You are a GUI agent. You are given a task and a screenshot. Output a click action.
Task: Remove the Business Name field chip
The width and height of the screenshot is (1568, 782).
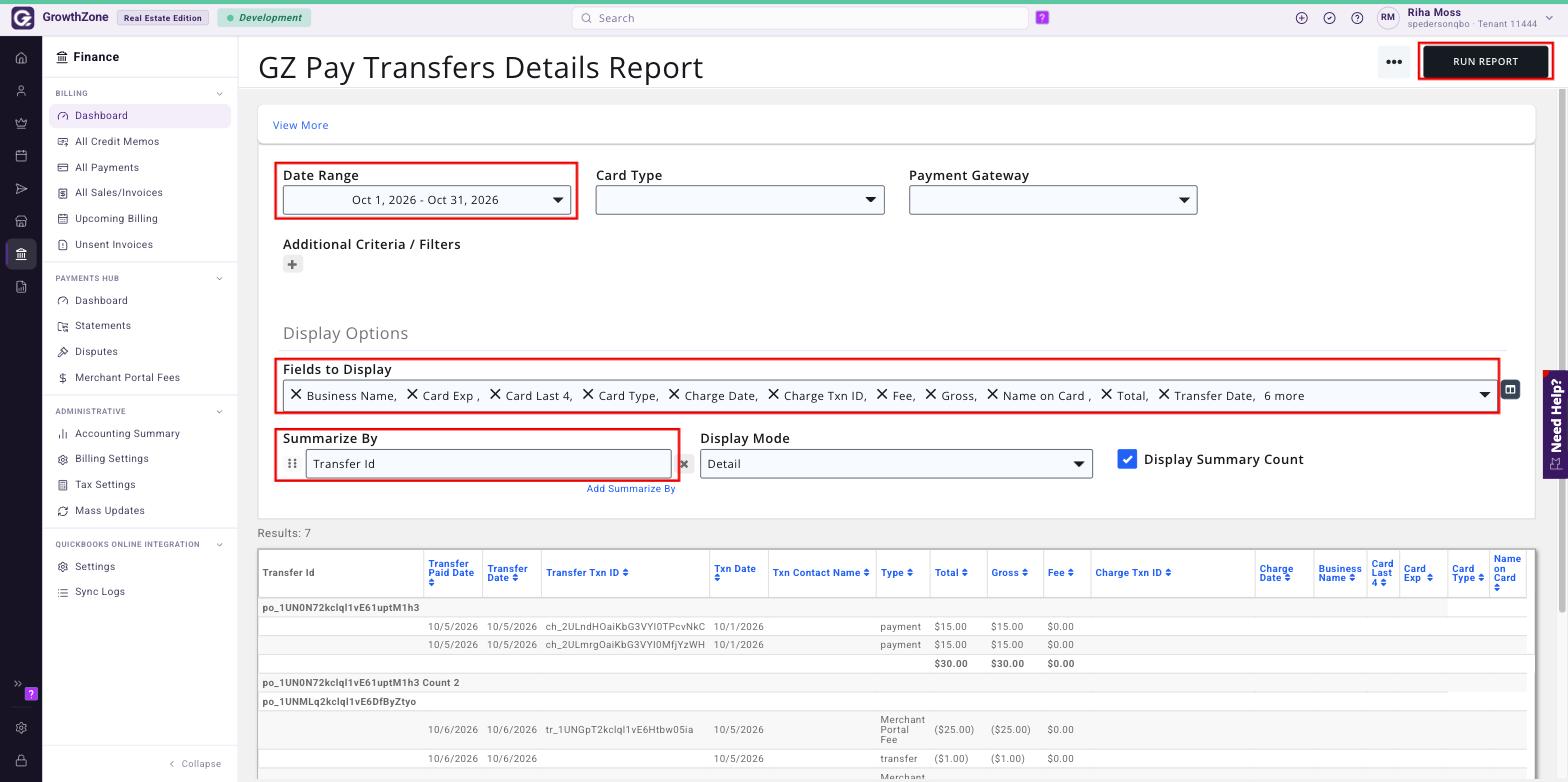(296, 395)
